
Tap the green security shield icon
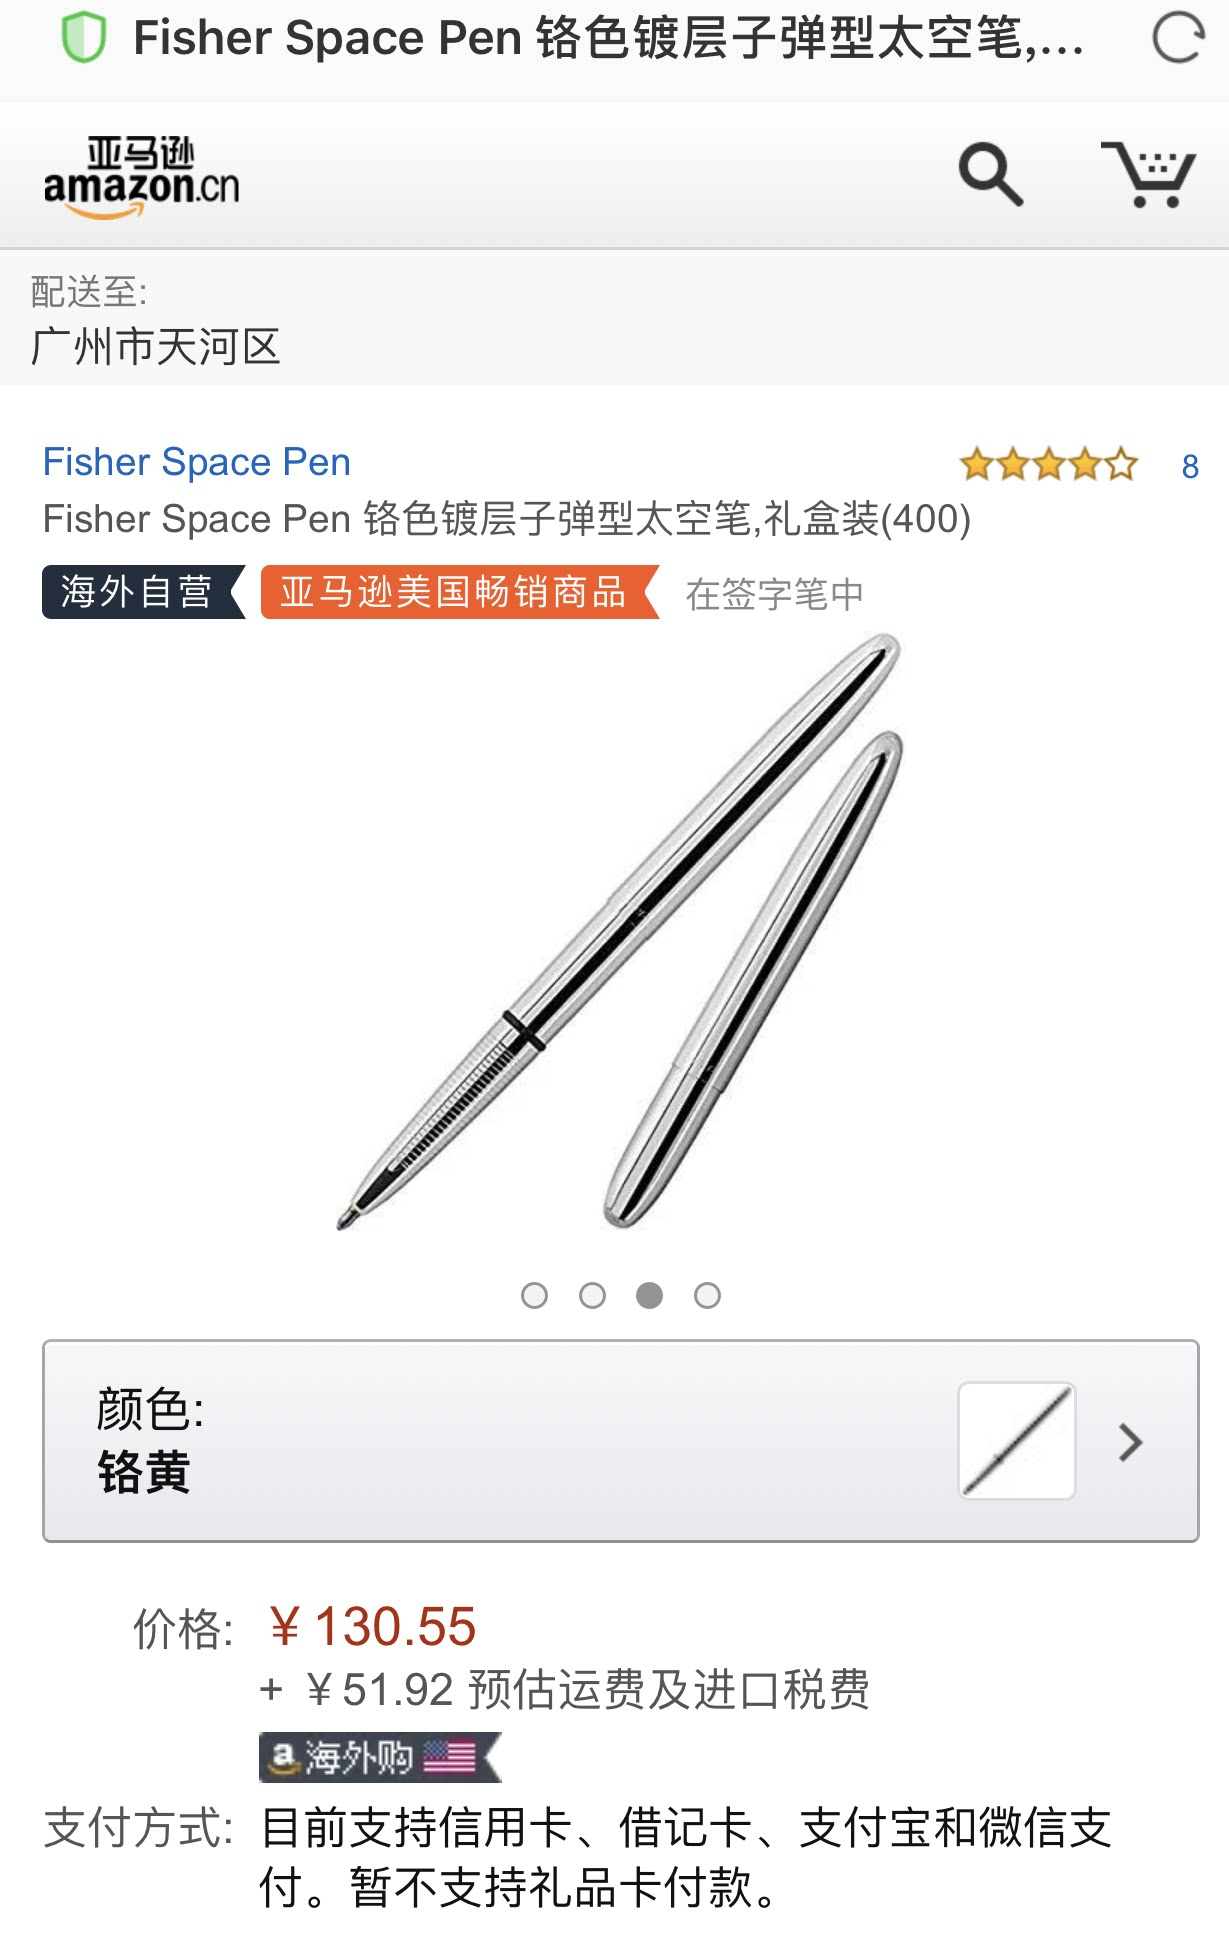point(84,38)
